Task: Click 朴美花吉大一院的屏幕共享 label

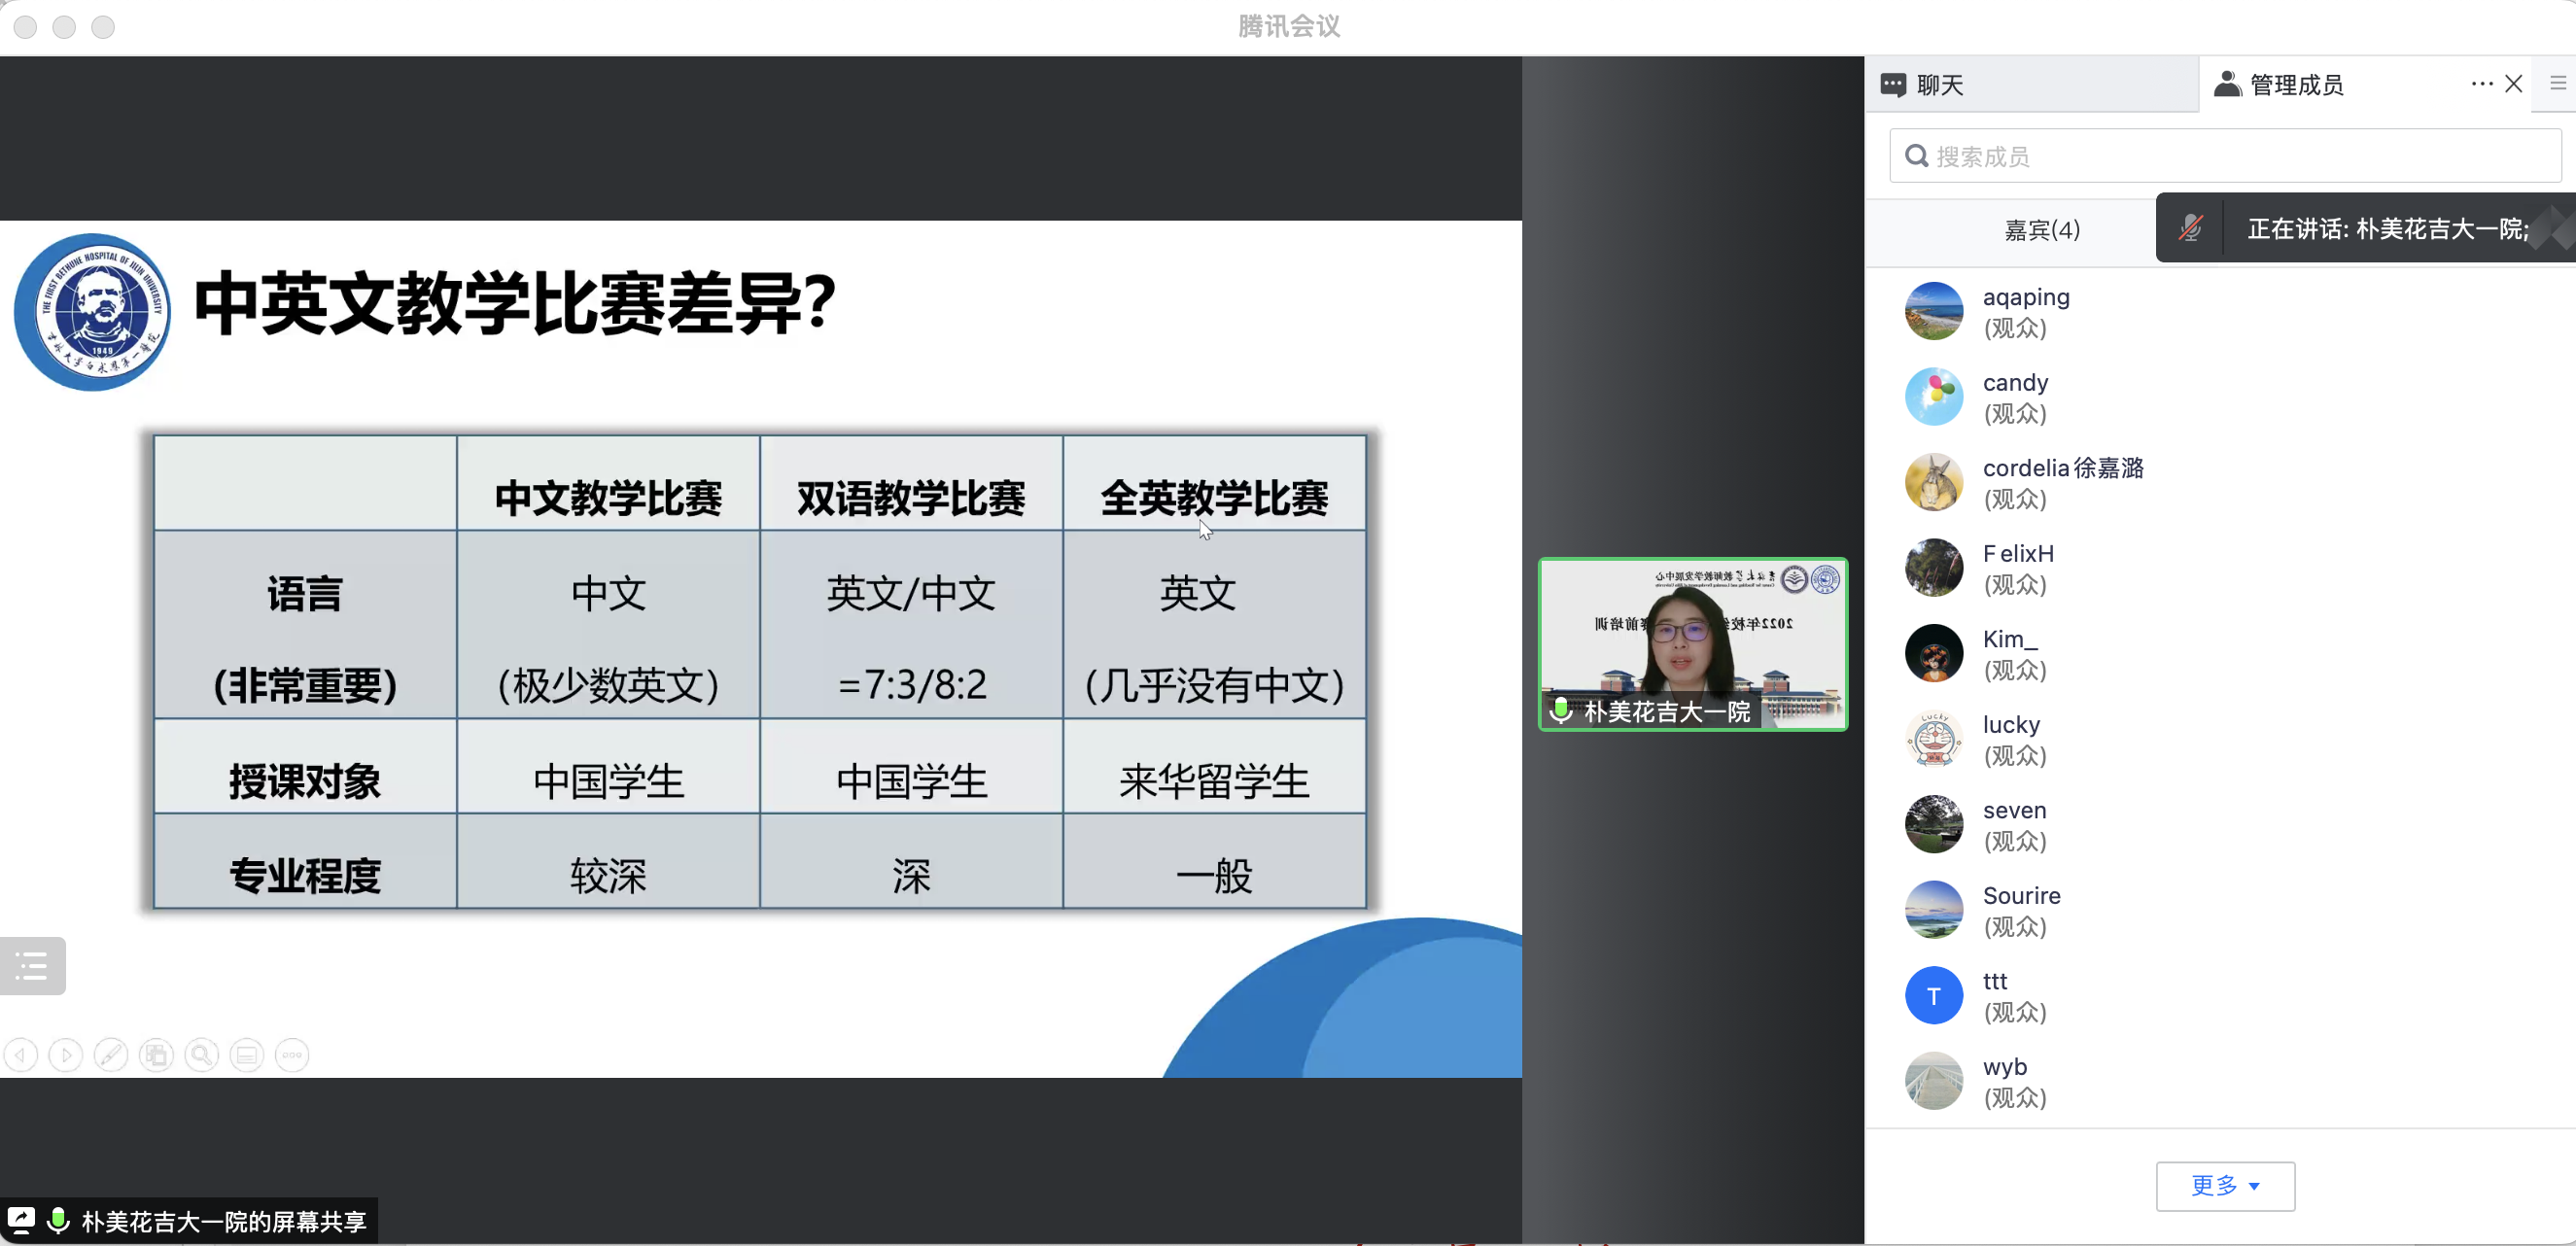Action: click(x=224, y=1221)
